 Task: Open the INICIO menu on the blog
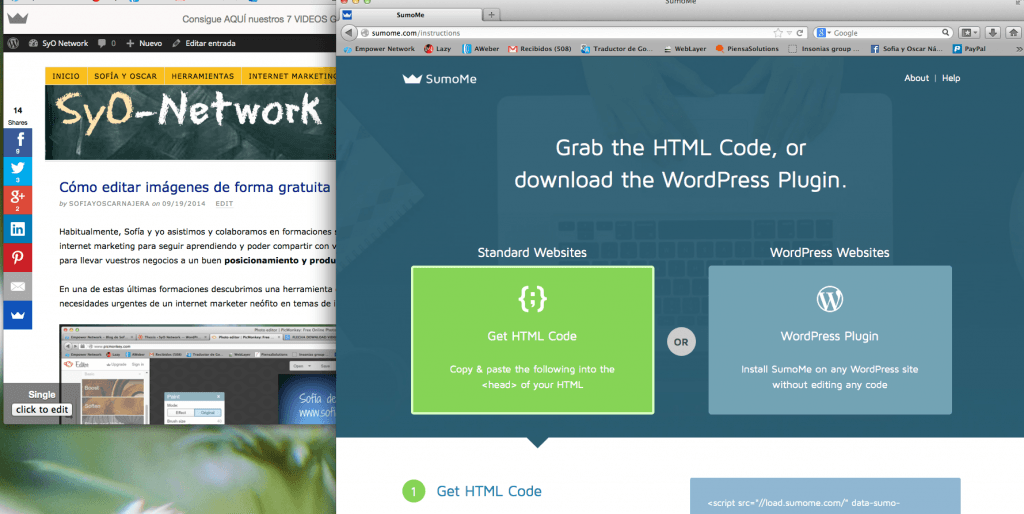tap(66, 76)
